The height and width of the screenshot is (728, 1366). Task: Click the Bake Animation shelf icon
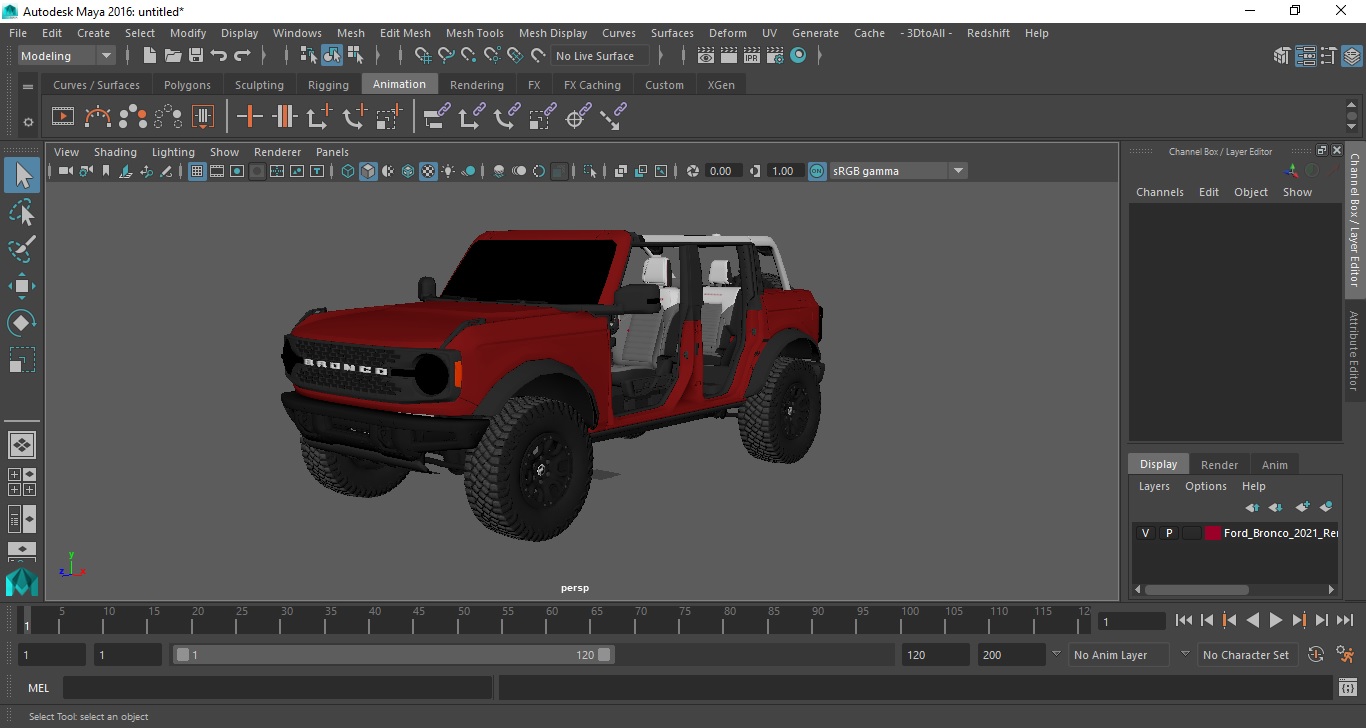(x=203, y=117)
